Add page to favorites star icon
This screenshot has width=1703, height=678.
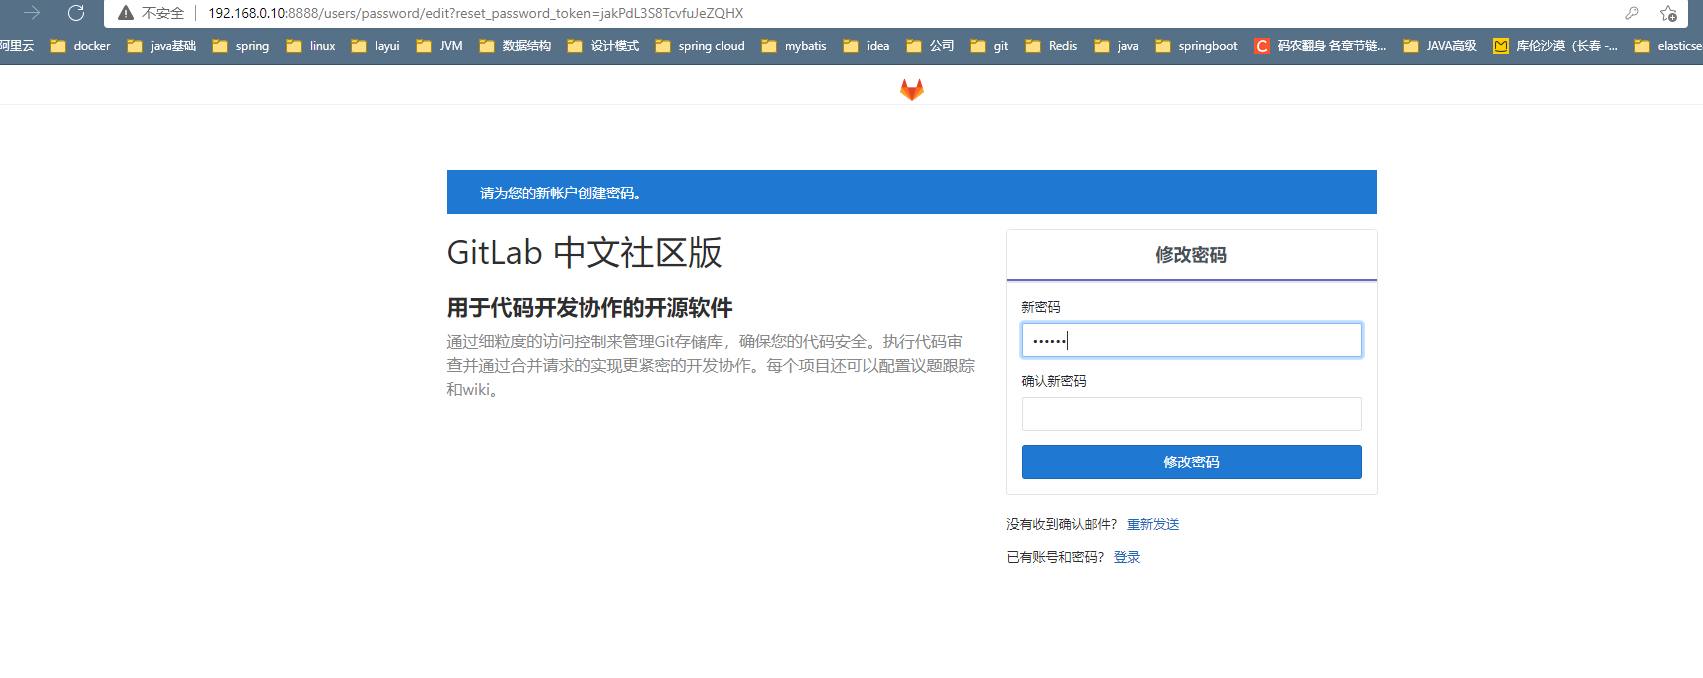tap(1668, 13)
